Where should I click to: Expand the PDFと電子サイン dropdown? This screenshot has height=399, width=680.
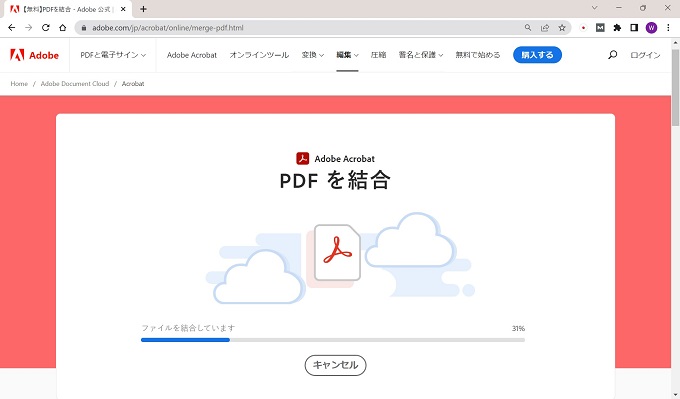click(x=113, y=55)
